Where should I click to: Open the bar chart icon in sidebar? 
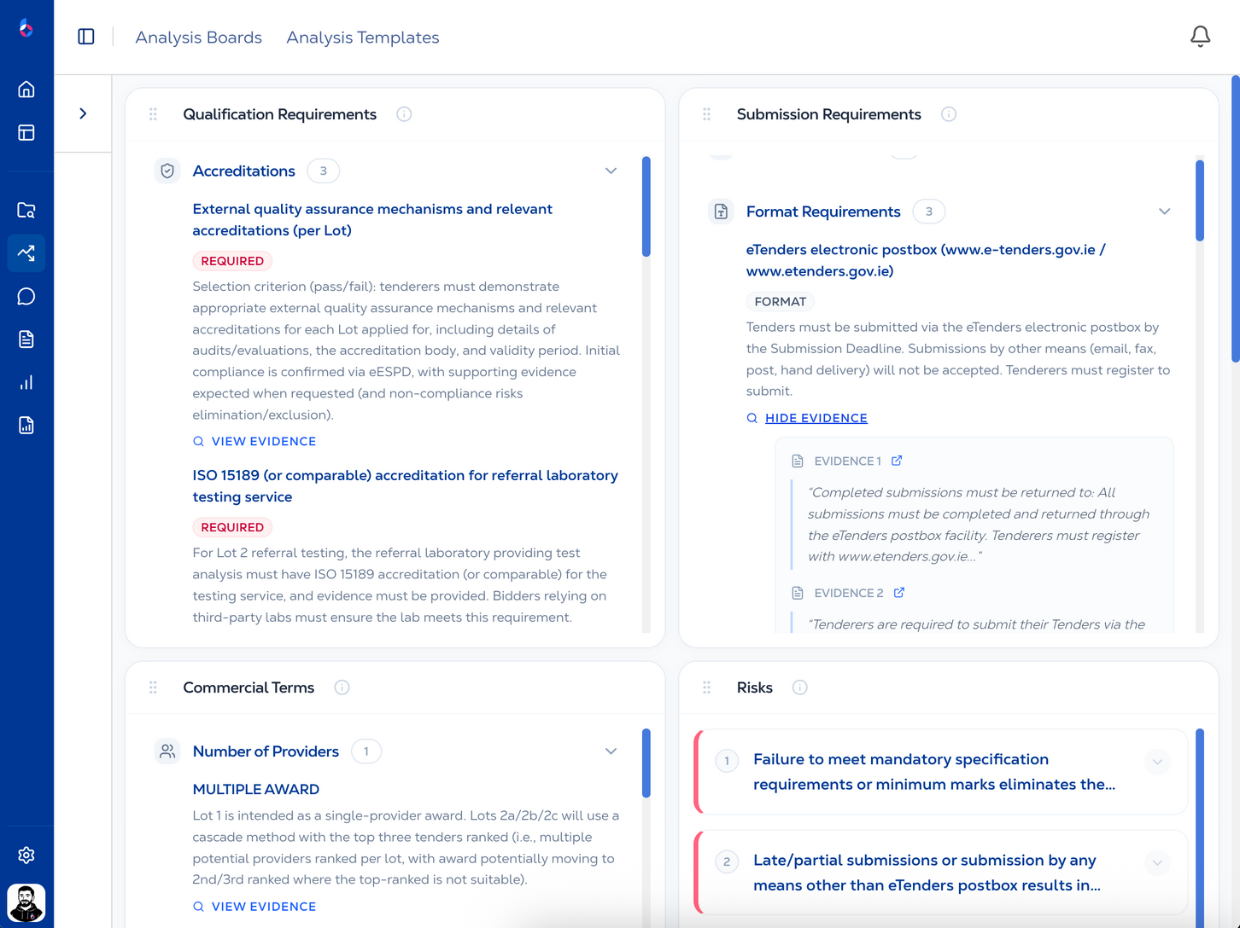pos(27,383)
